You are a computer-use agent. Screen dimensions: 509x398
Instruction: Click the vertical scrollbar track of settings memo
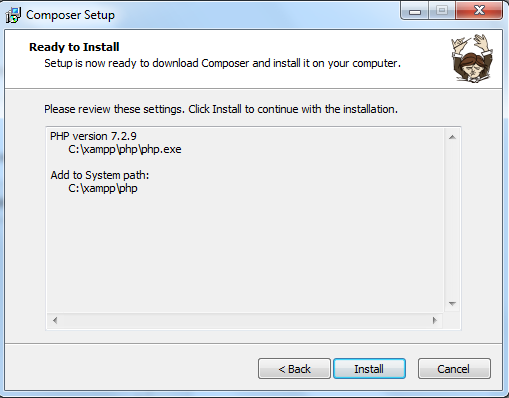point(452,220)
